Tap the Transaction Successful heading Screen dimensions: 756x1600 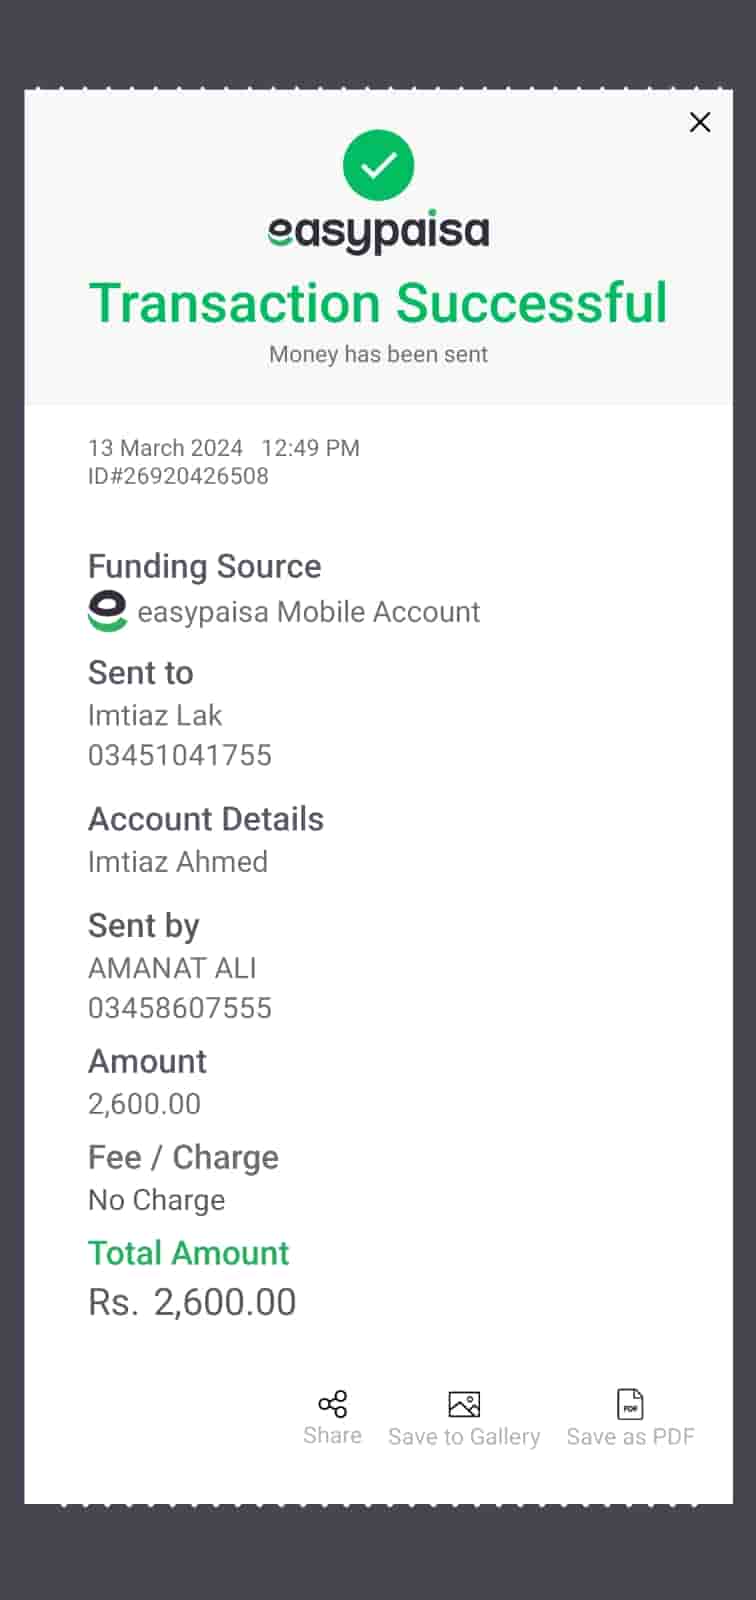(x=378, y=303)
